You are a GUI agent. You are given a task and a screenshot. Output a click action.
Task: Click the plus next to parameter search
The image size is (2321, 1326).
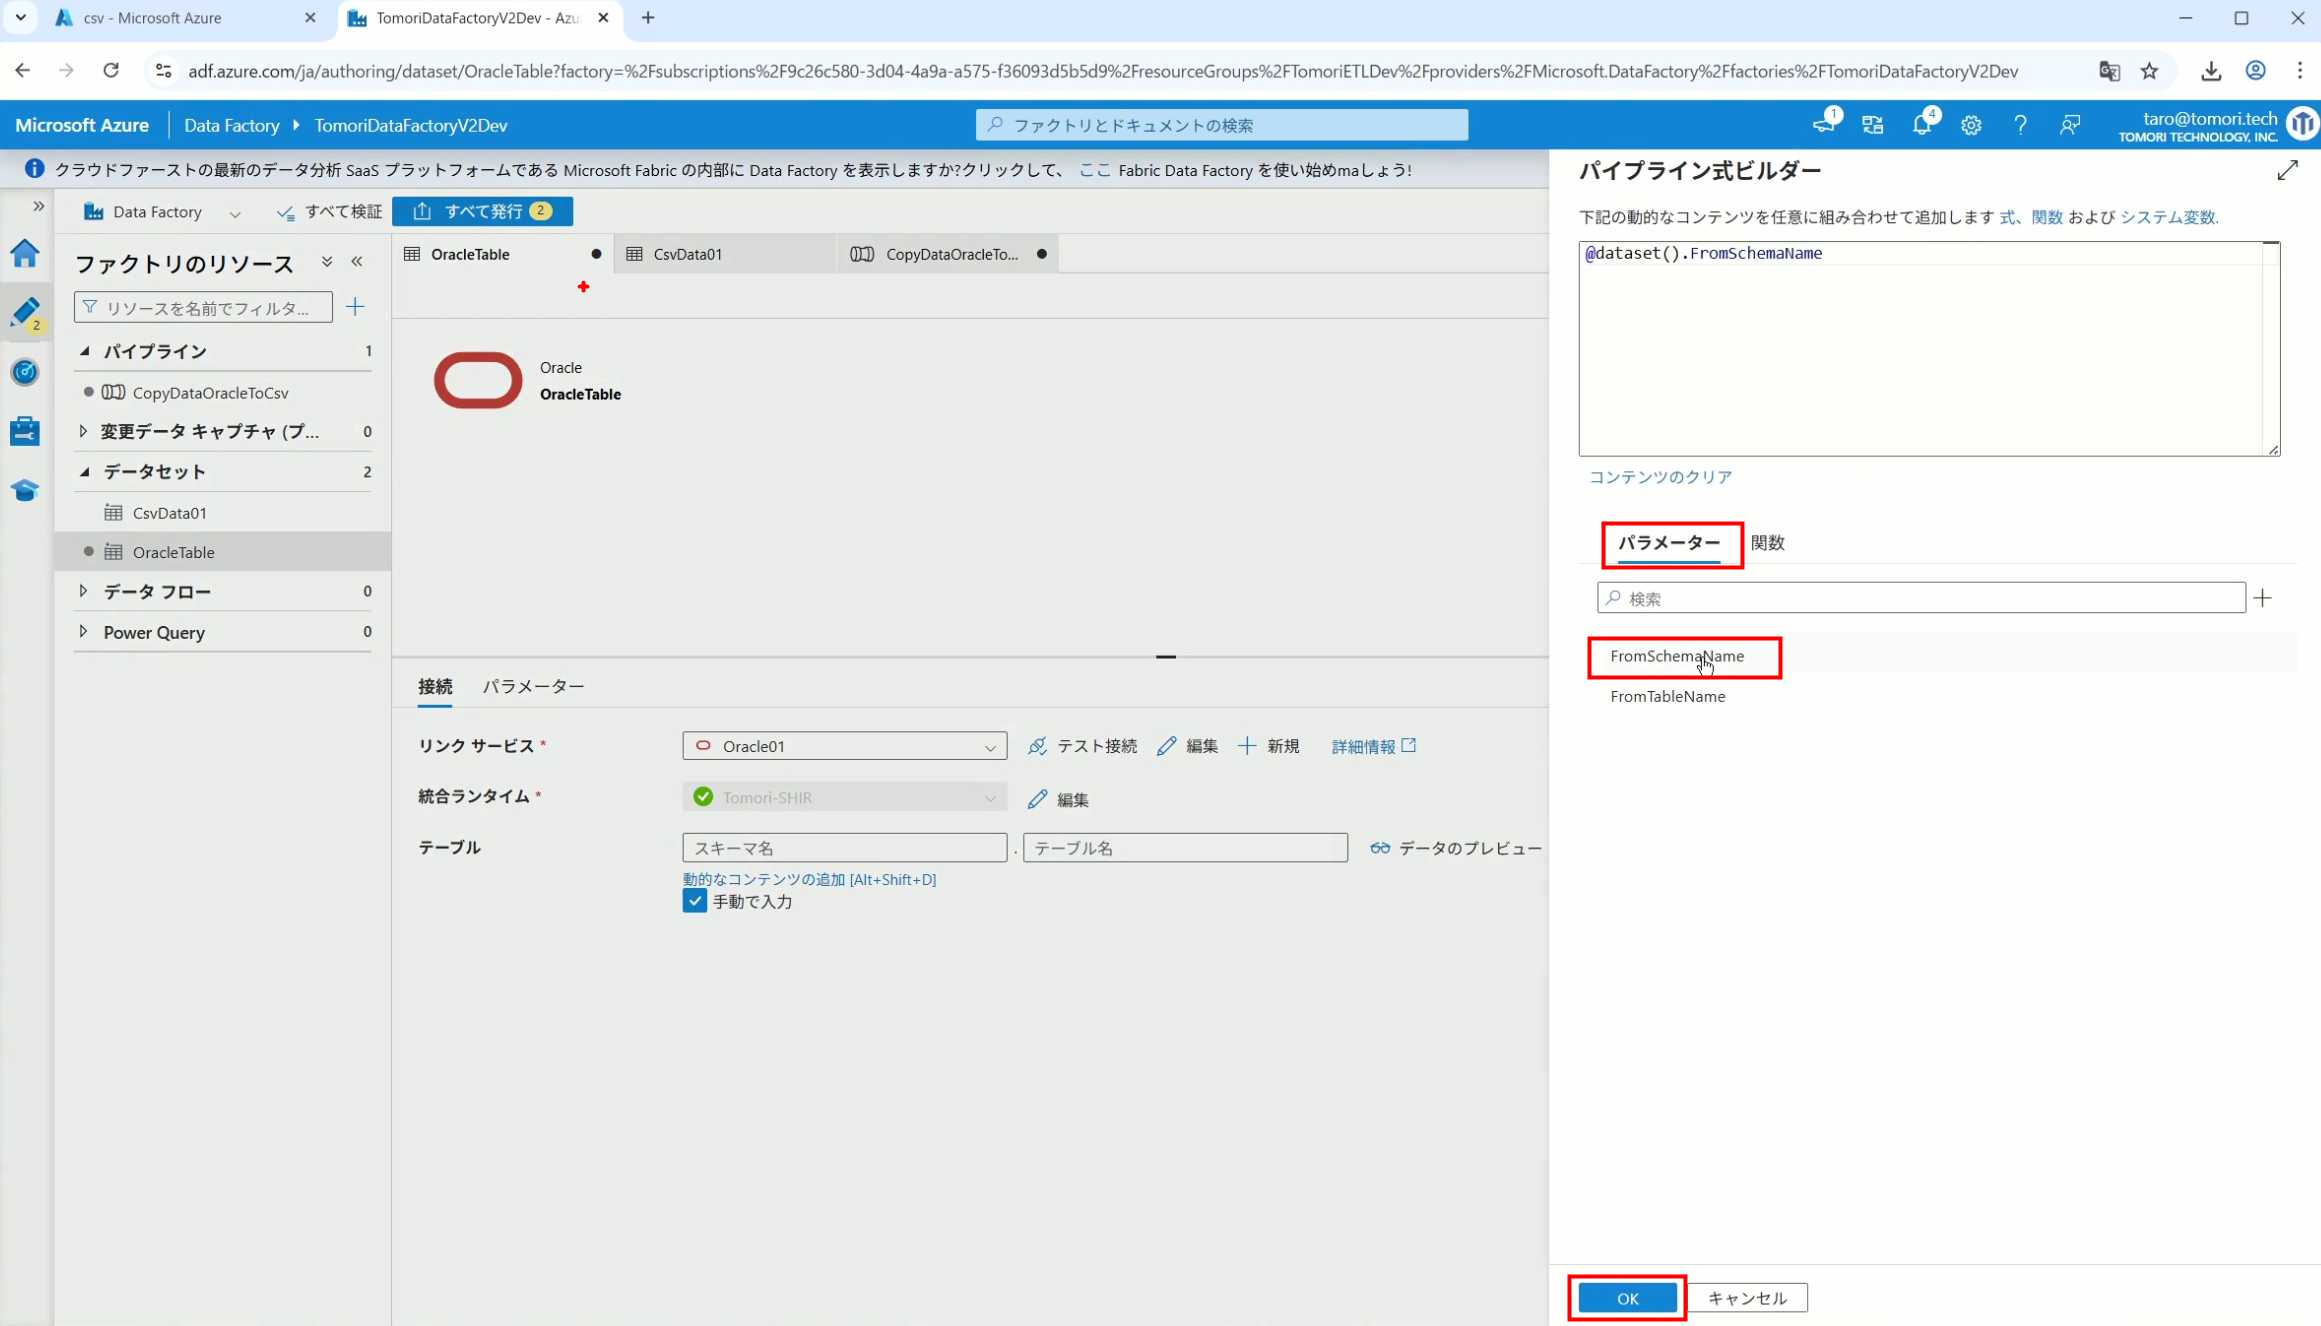[x=2263, y=598]
